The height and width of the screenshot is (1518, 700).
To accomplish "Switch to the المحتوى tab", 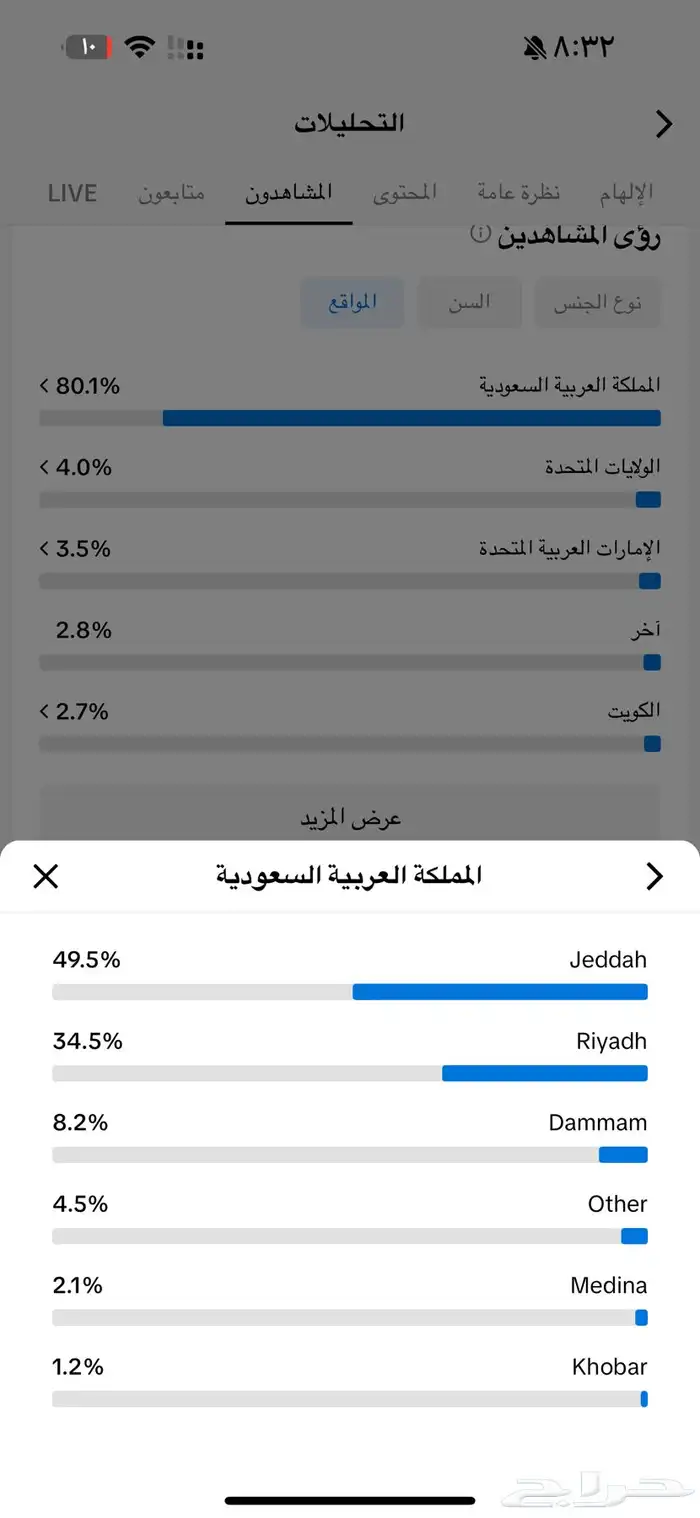I will [x=405, y=193].
